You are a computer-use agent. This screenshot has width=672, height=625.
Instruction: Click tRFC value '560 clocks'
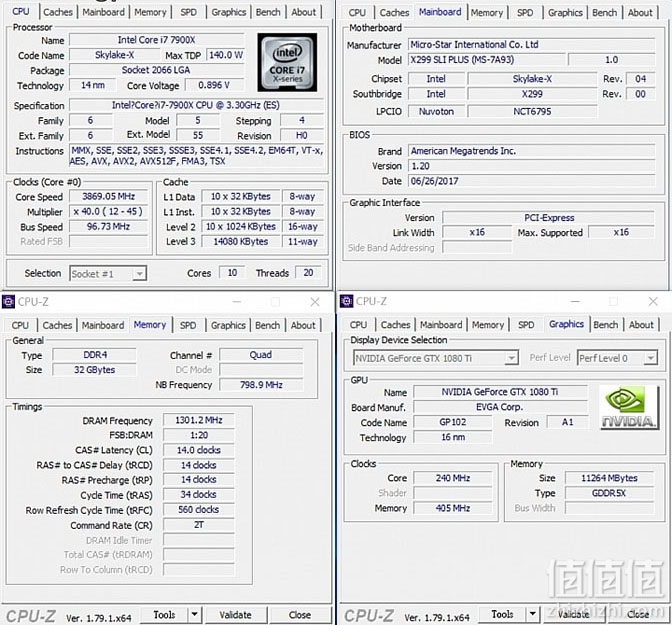pos(199,510)
